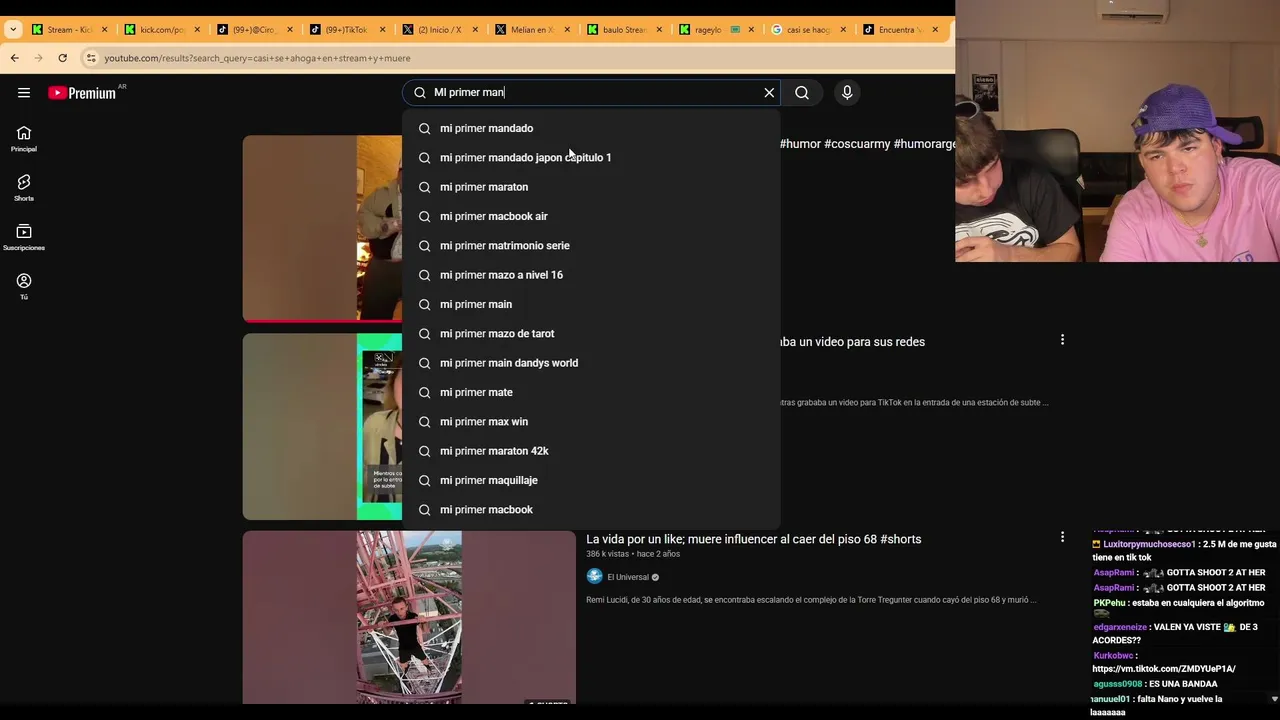Pick 'mi primer mazo a nivel 16'
This screenshot has width=1280, height=720.
(591, 275)
